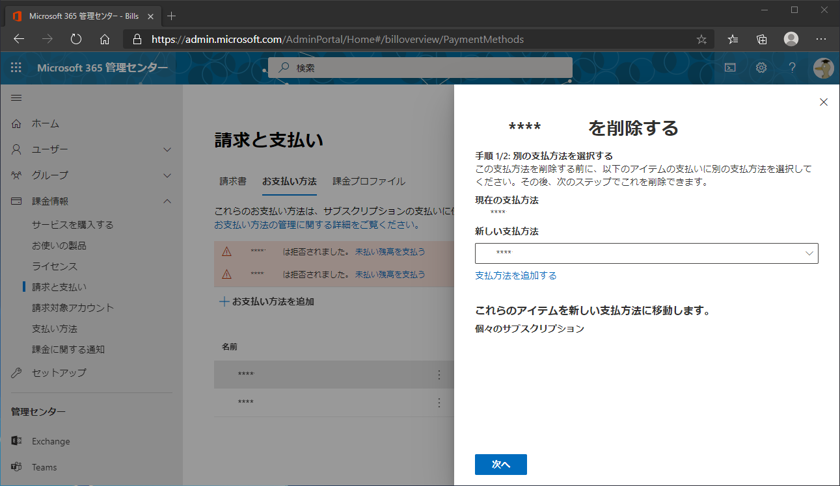The height and width of the screenshot is (486, 840).
Task: Collapse the 課金情報 navigation section
Action: pyautogui.click(x=167, y=201)
